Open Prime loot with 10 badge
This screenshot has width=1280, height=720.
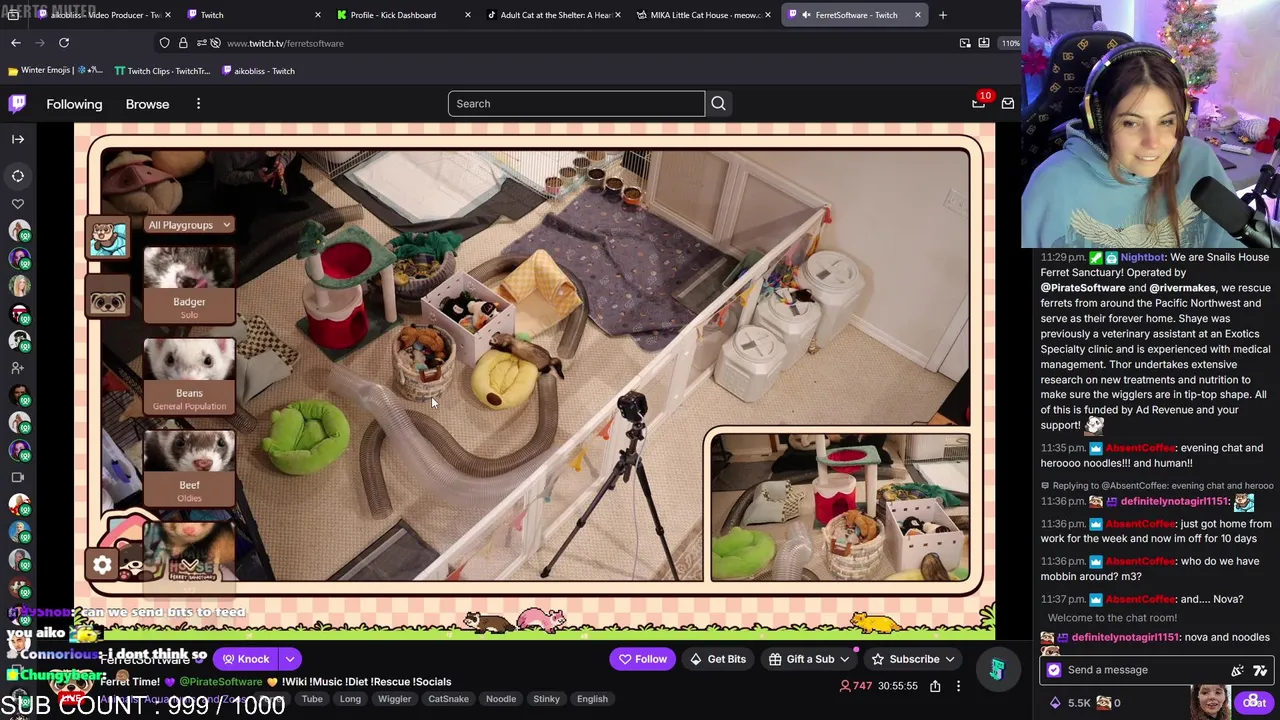pyautogui.click(x=978, y=103)
